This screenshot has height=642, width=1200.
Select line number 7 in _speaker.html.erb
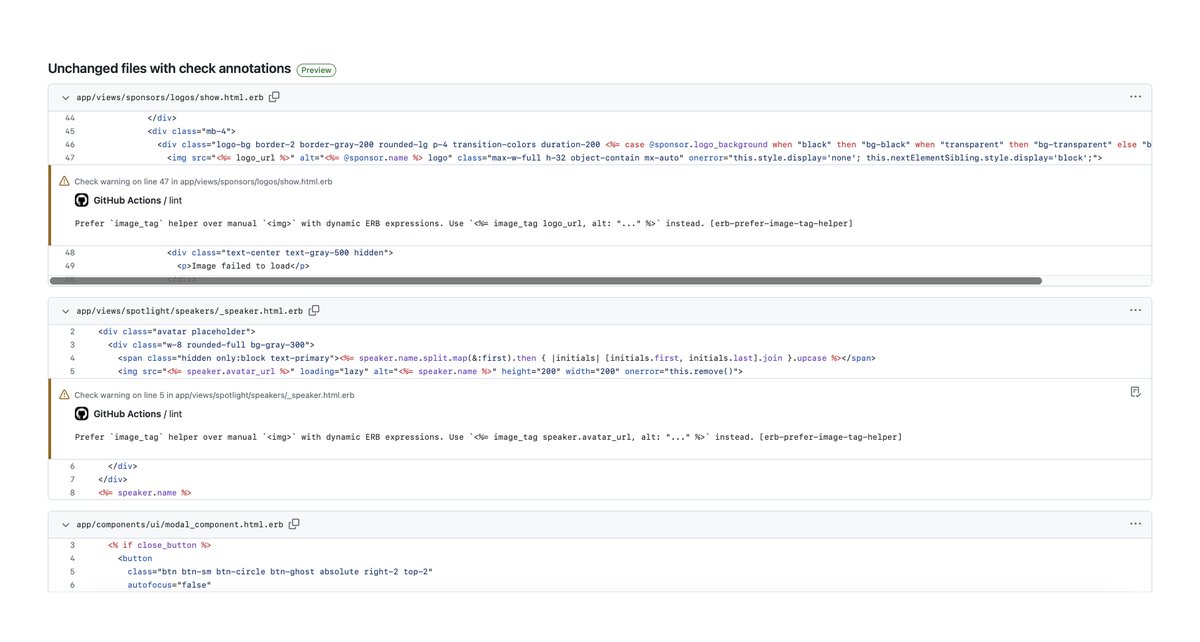click(x=72, y=479)
